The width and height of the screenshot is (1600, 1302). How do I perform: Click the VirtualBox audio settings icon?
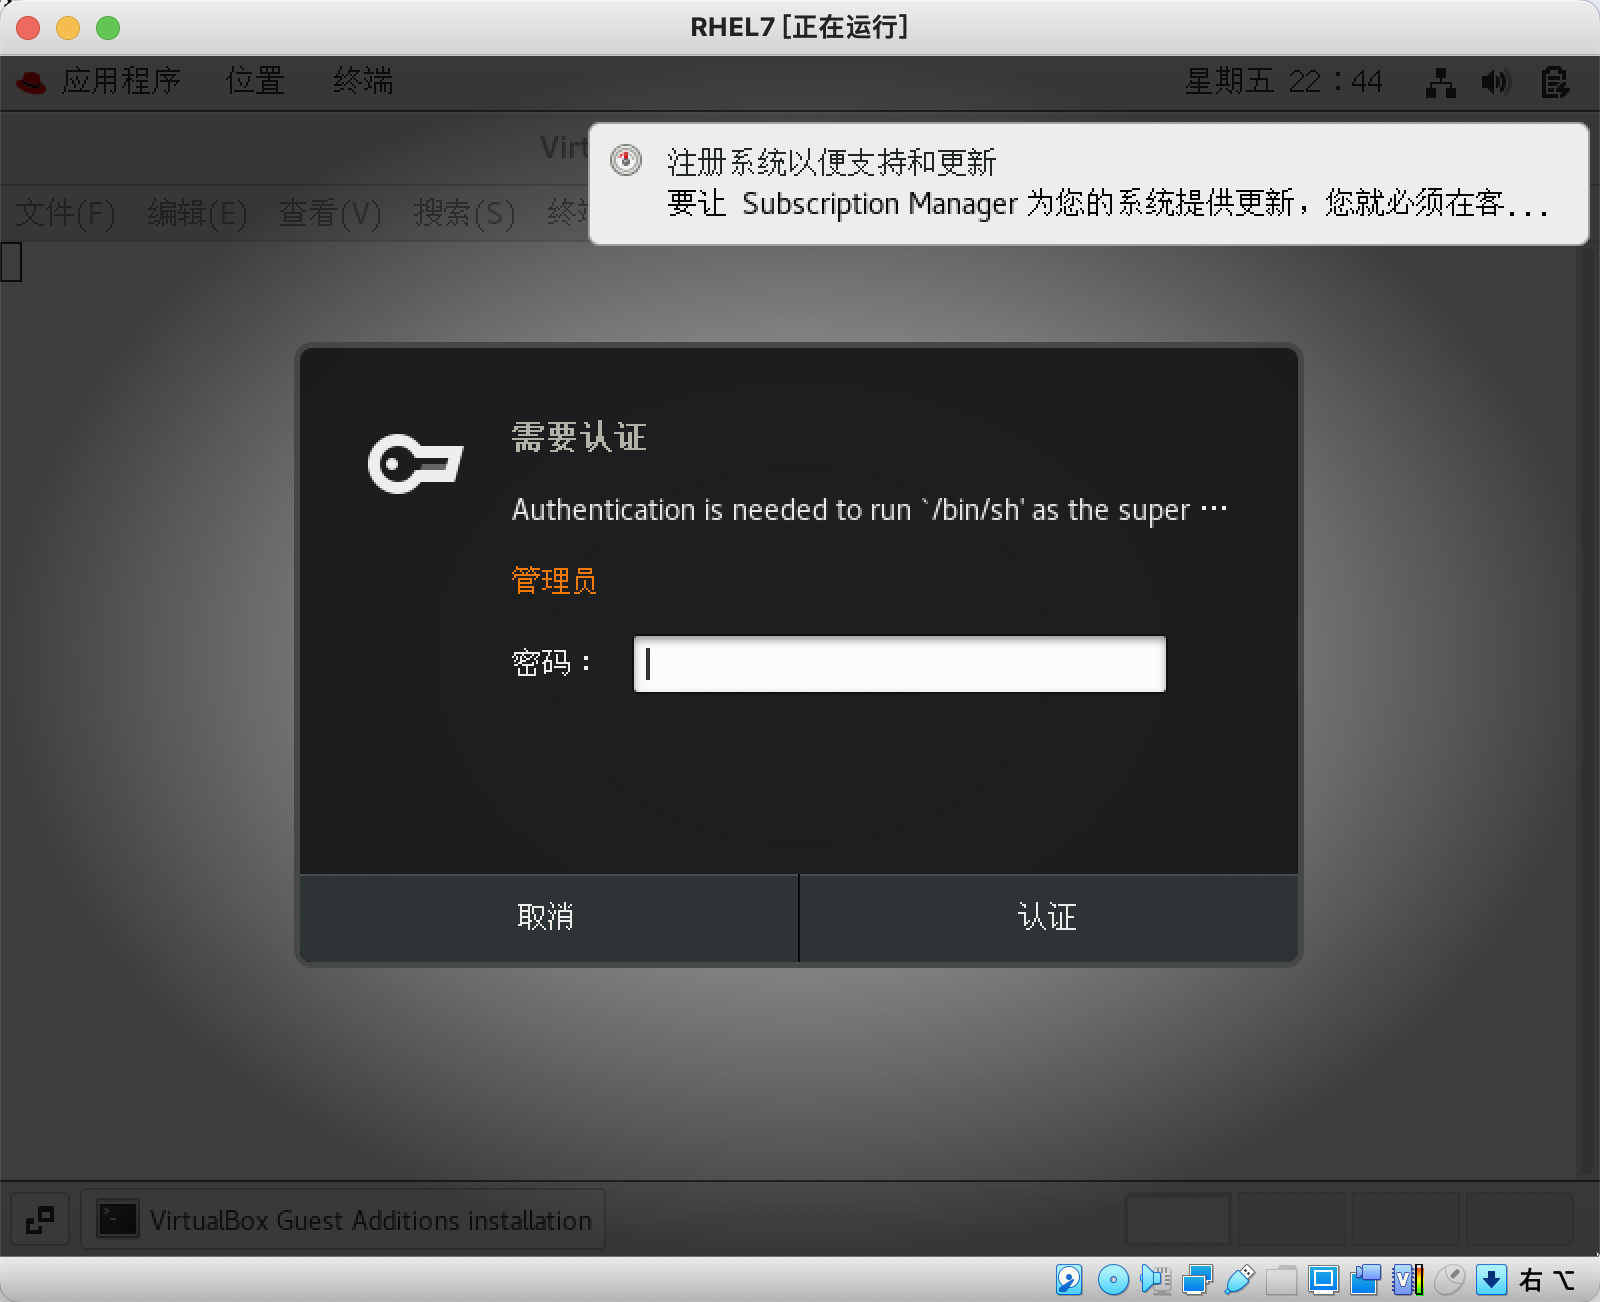(x=1155, y=1280)
